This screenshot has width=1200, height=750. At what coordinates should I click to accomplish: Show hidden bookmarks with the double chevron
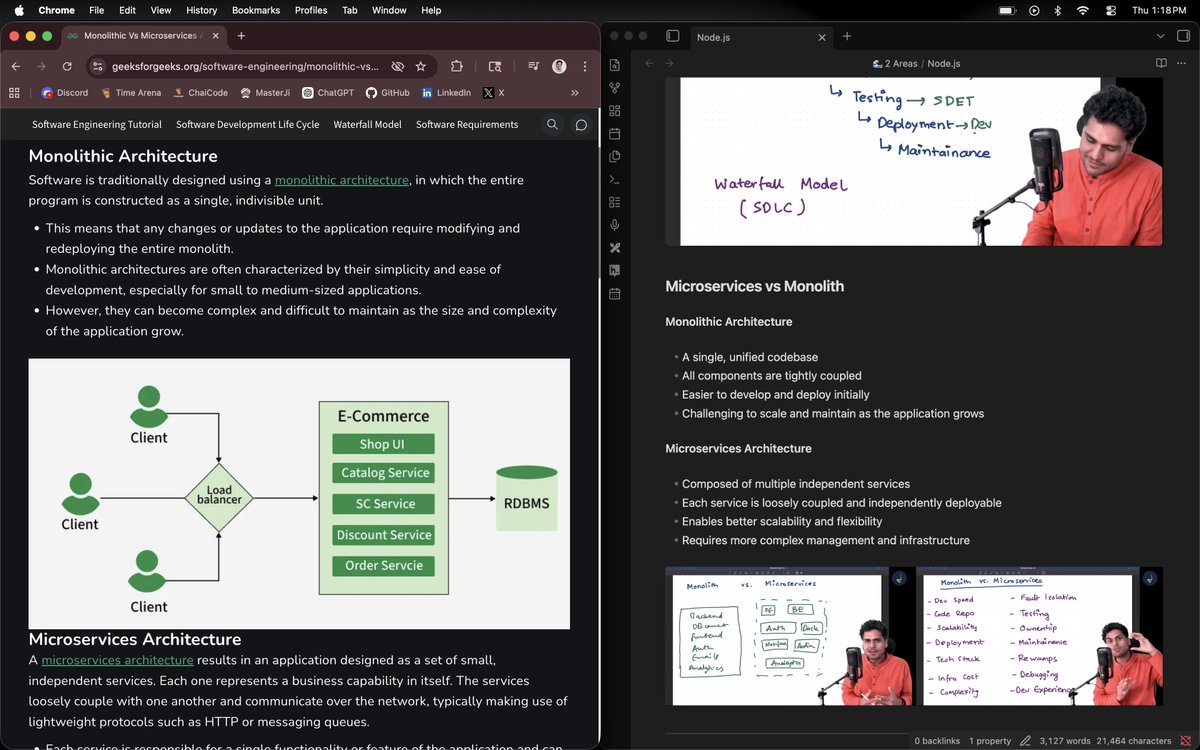coord(575,92)
